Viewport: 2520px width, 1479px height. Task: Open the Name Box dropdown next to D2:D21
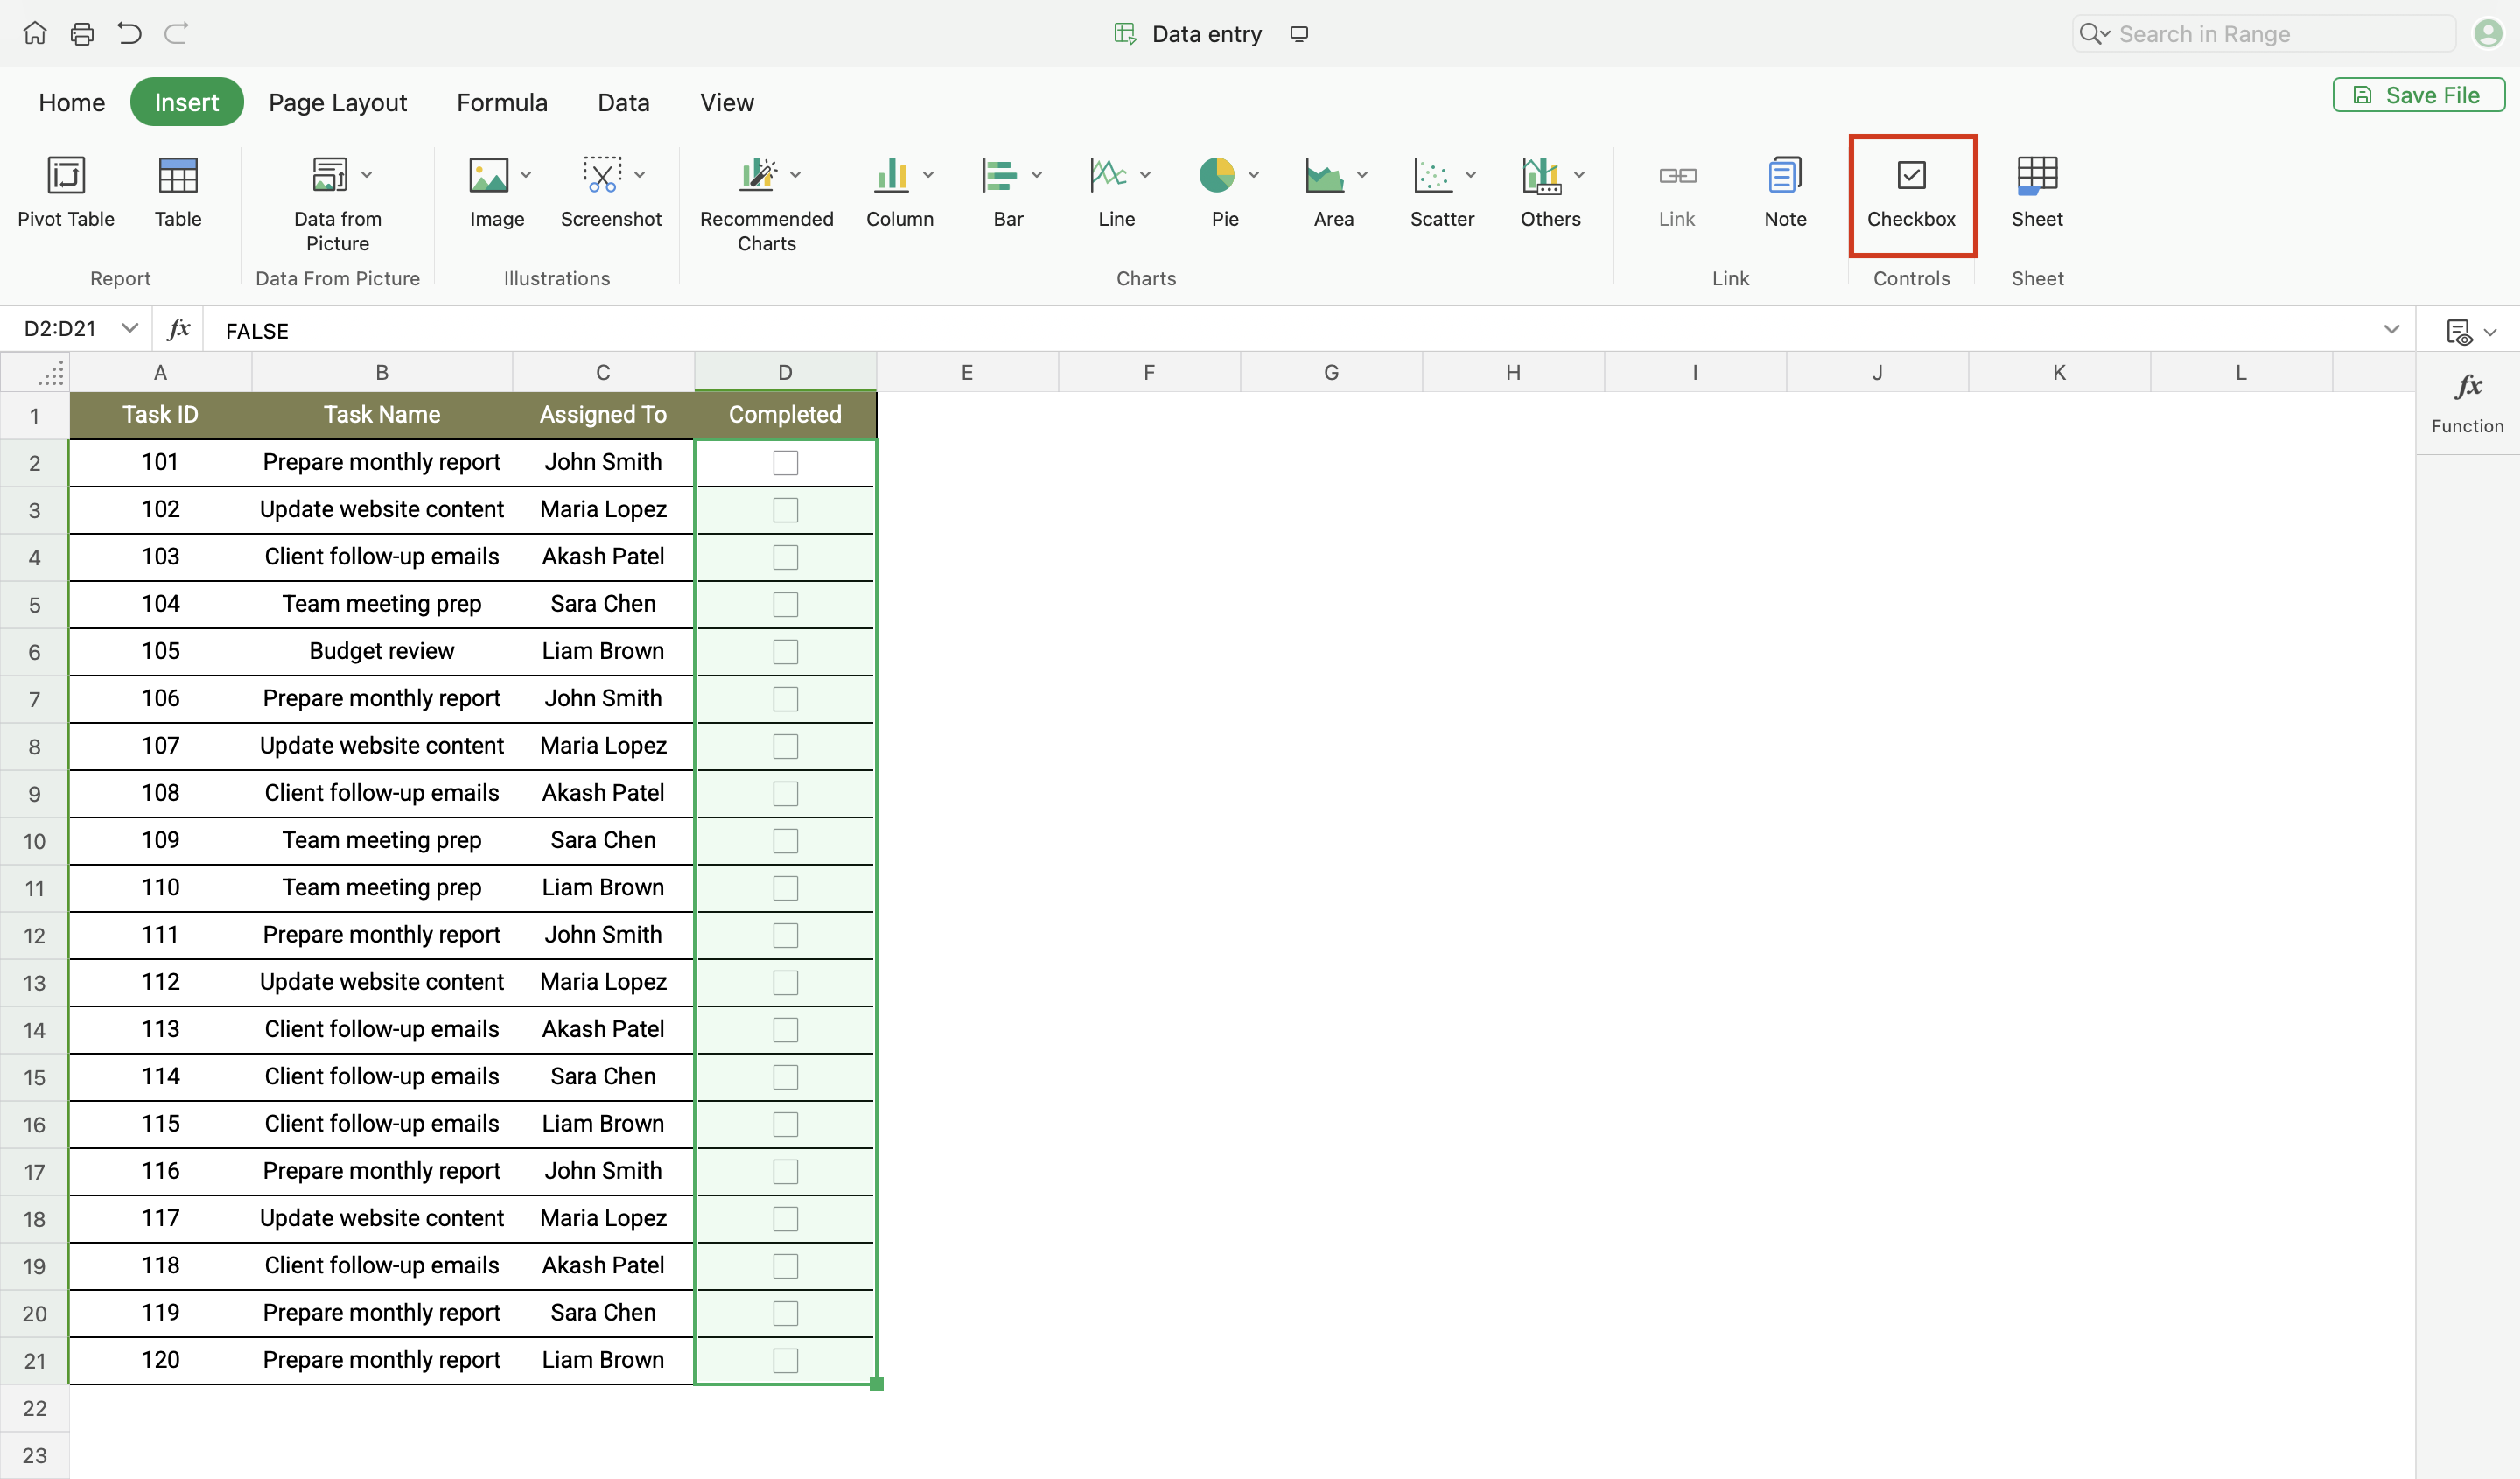[129, 329]
